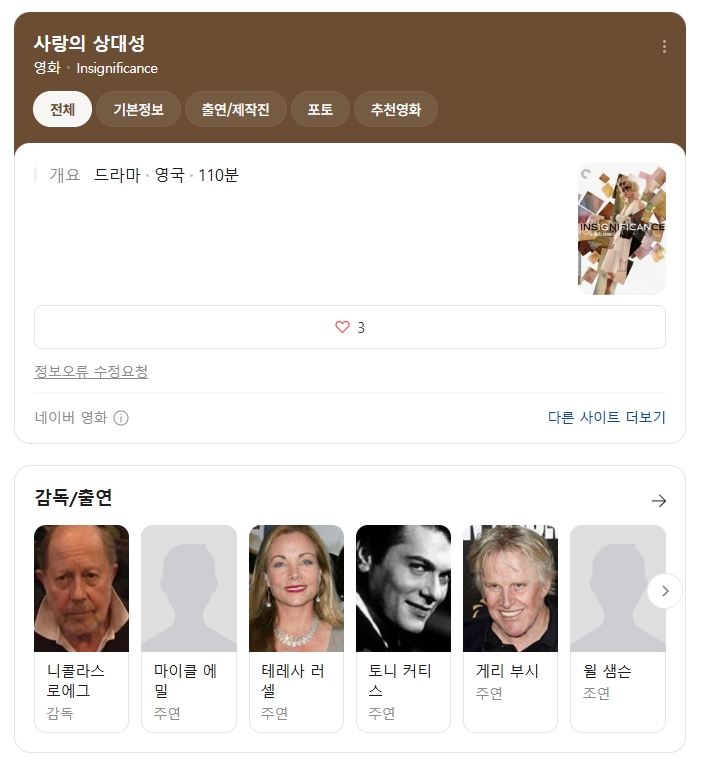Go to the 포토 tab
The image size is (701, 774).
point(320,110)
